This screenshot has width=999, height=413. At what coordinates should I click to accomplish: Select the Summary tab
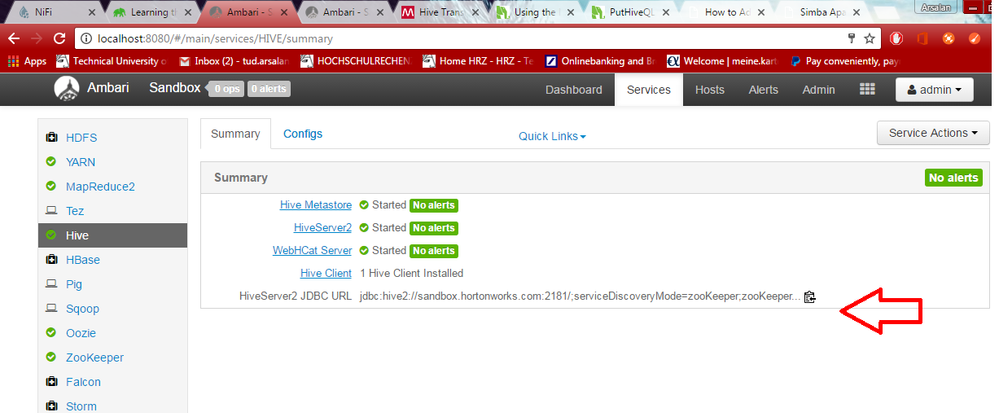tap(235, 134)
